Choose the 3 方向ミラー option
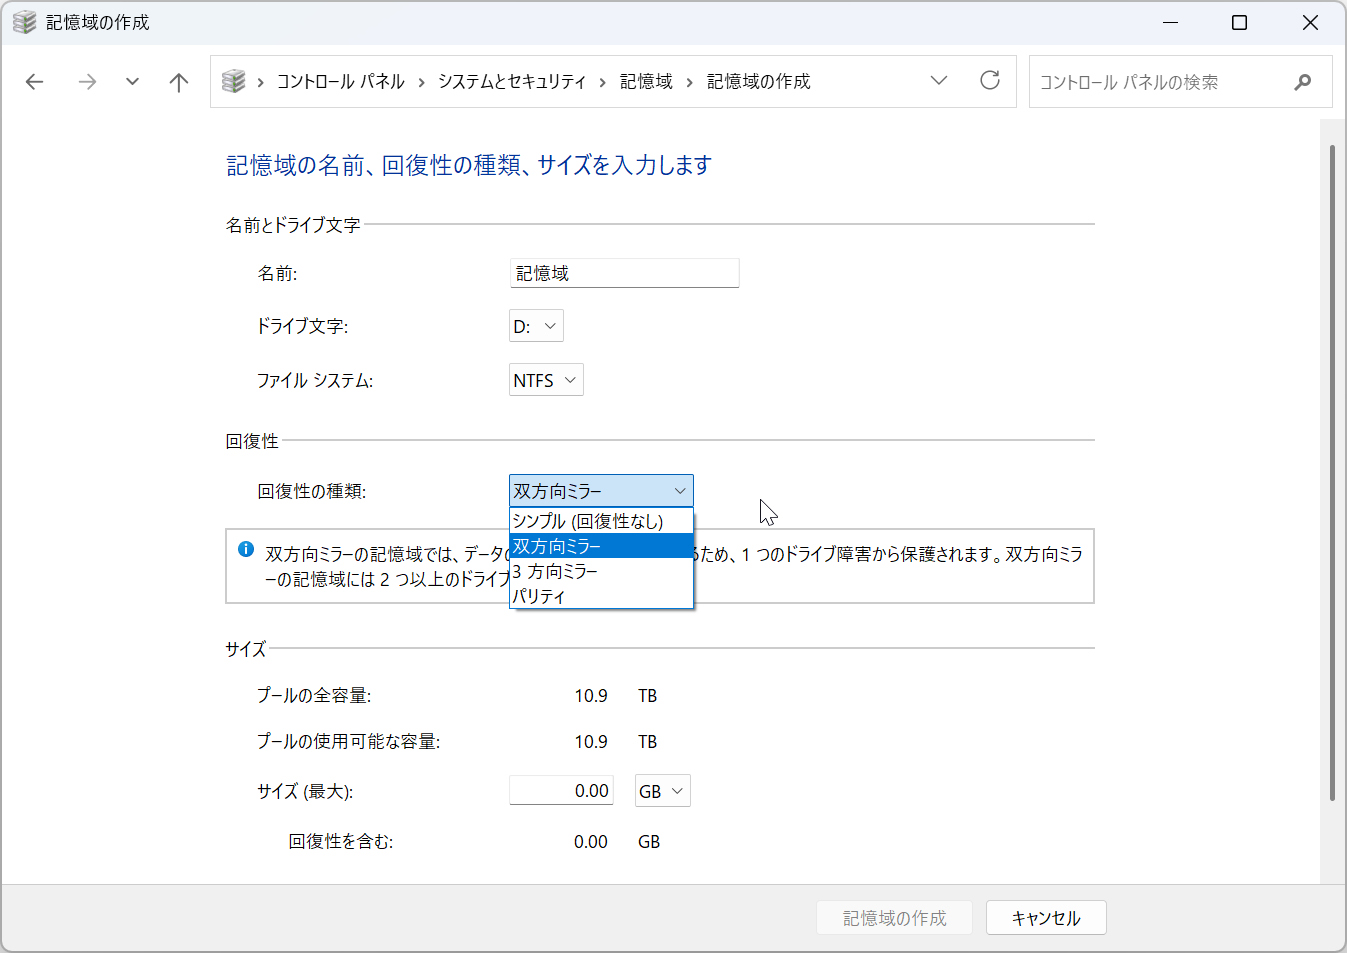Image resolution: width=1347 pixels, height=953 pixels. [x=601, y=571]
